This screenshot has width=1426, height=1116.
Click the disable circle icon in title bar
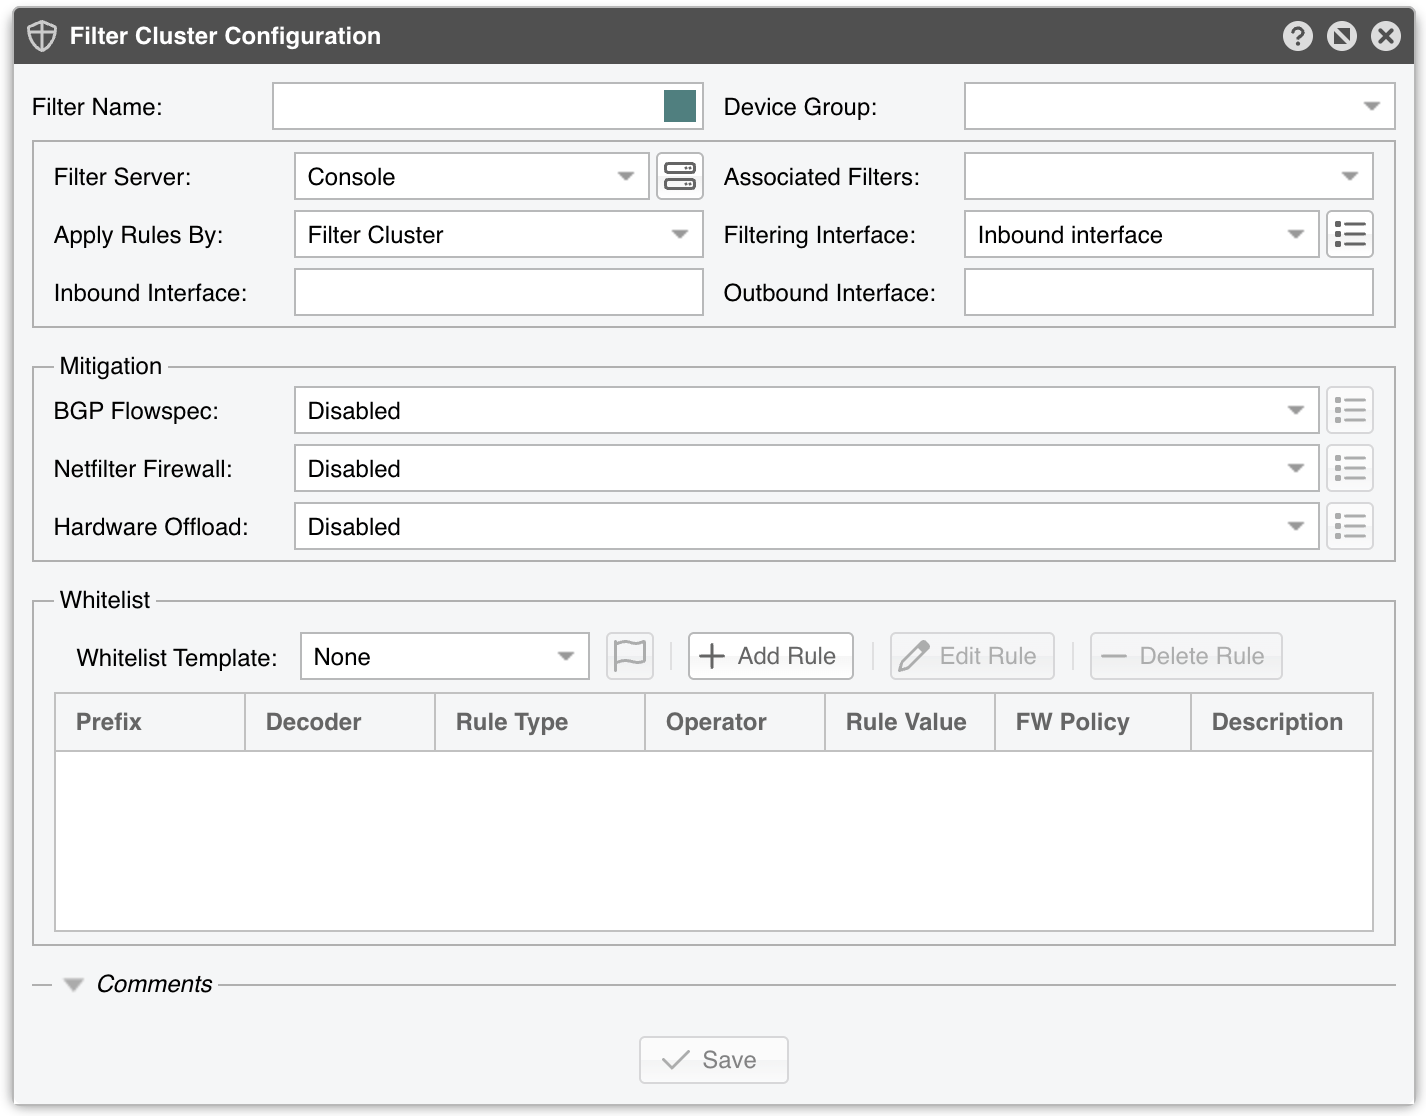tap(1341, 36)
